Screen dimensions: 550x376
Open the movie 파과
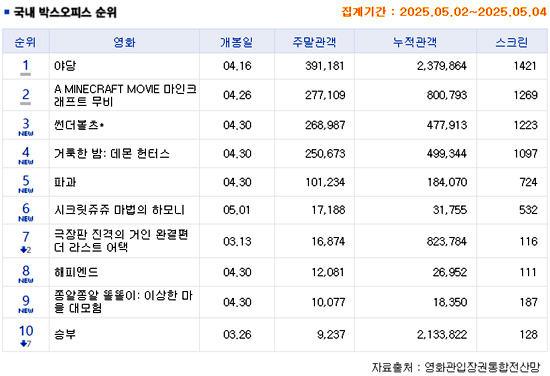(x=65, y=182)
